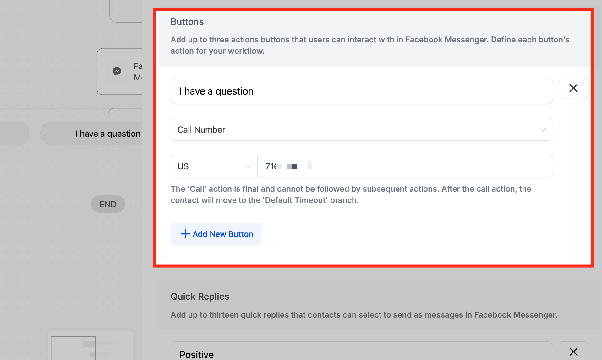Click plus icon in Add New Button

pos(185,234)
